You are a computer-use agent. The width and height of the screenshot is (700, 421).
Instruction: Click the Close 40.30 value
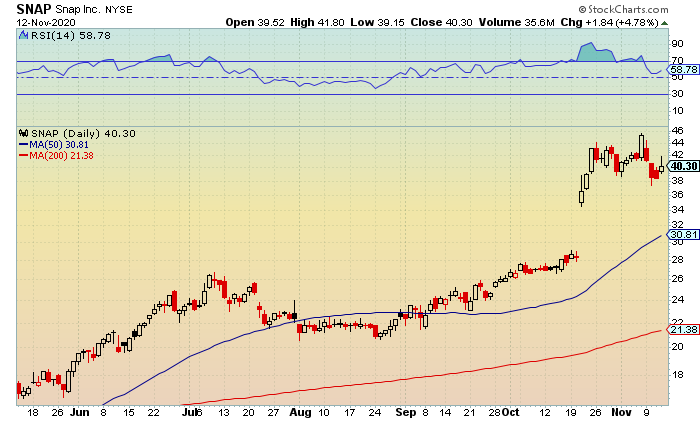click(442, 22)
